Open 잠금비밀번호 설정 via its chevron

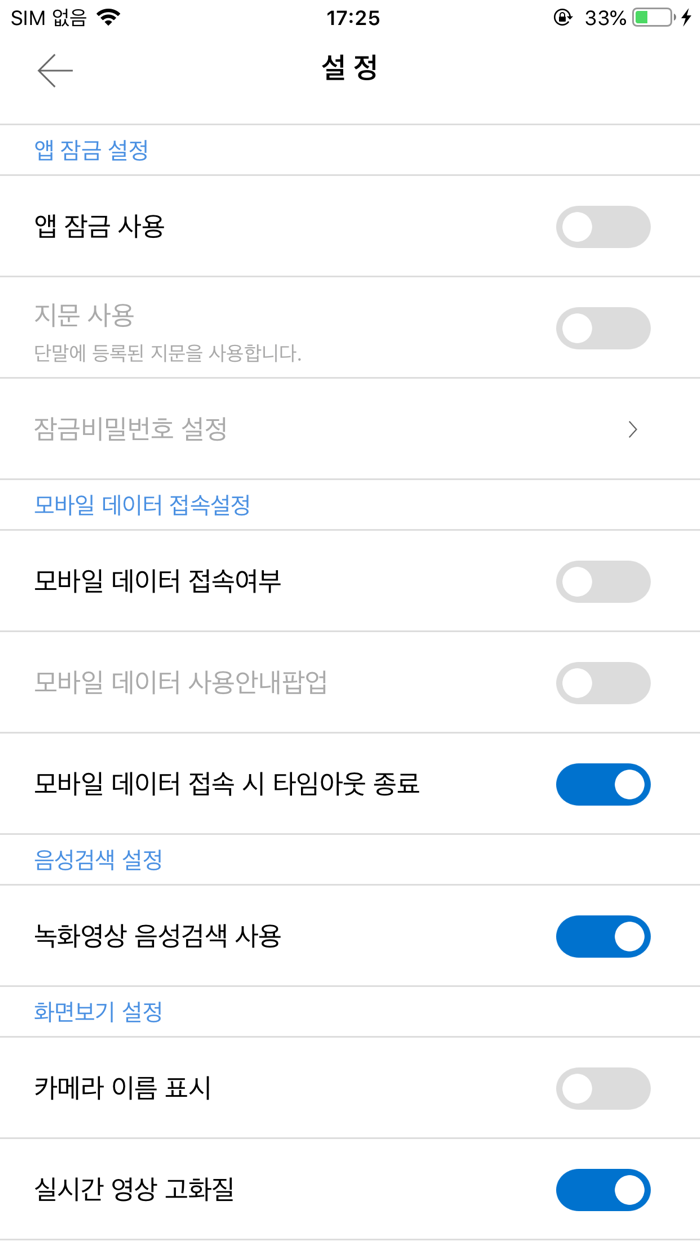(632, 429)
